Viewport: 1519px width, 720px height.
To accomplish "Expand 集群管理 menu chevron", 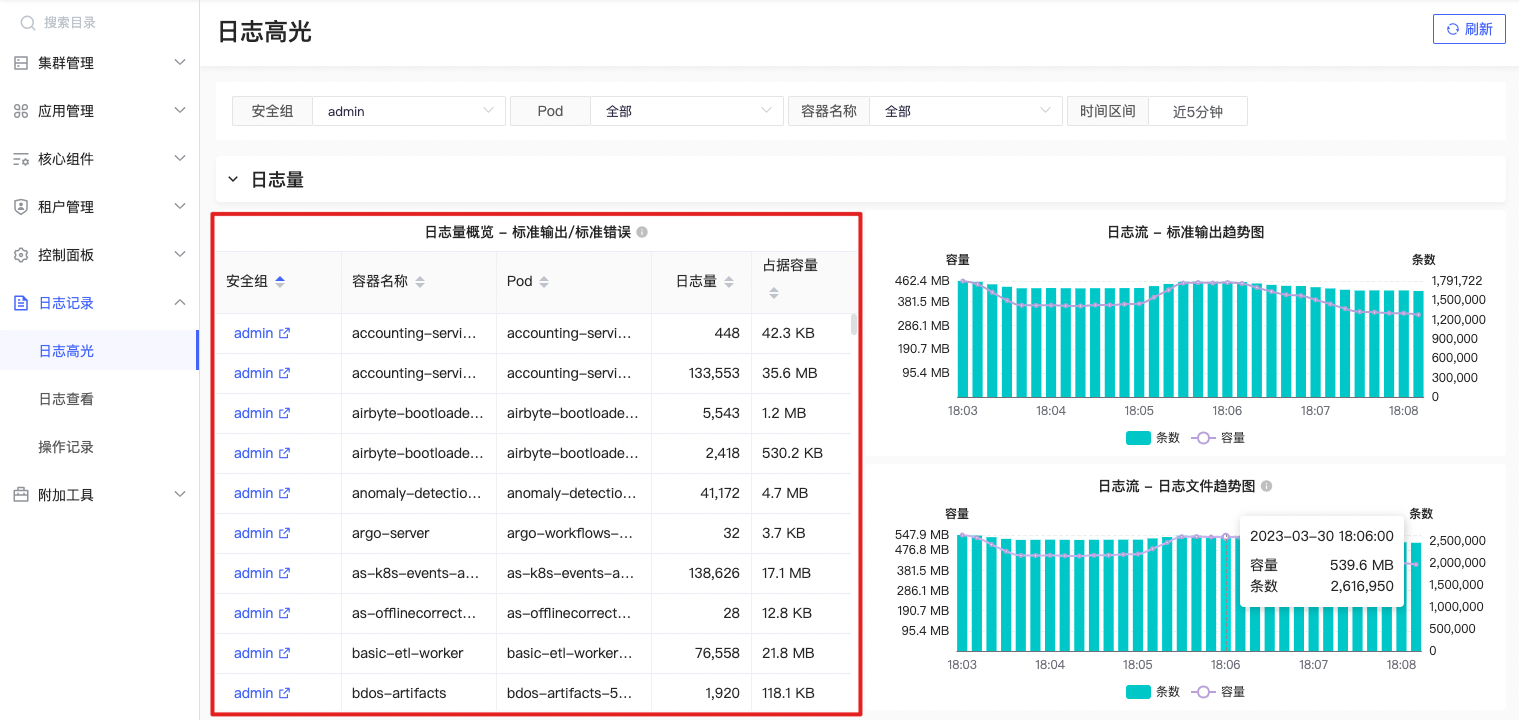I will click(180, 63).
